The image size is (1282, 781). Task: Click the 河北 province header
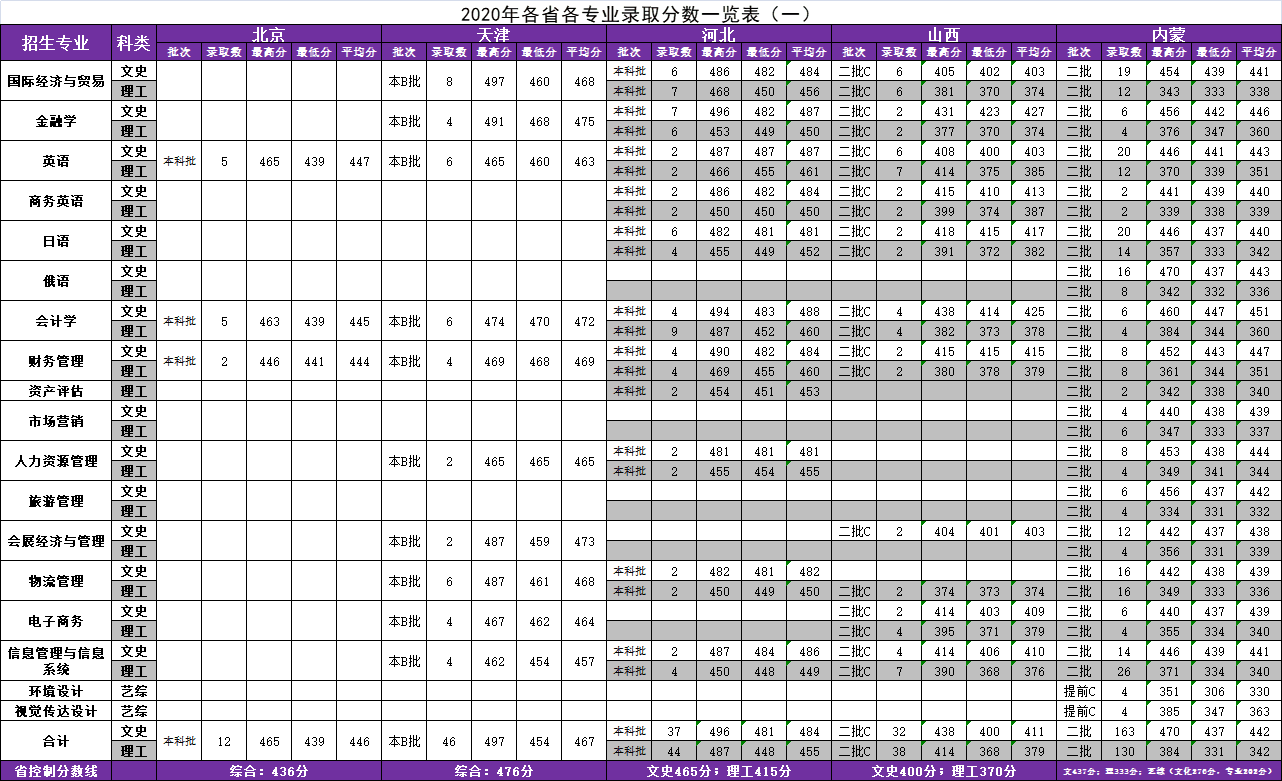tap(719, 34)
